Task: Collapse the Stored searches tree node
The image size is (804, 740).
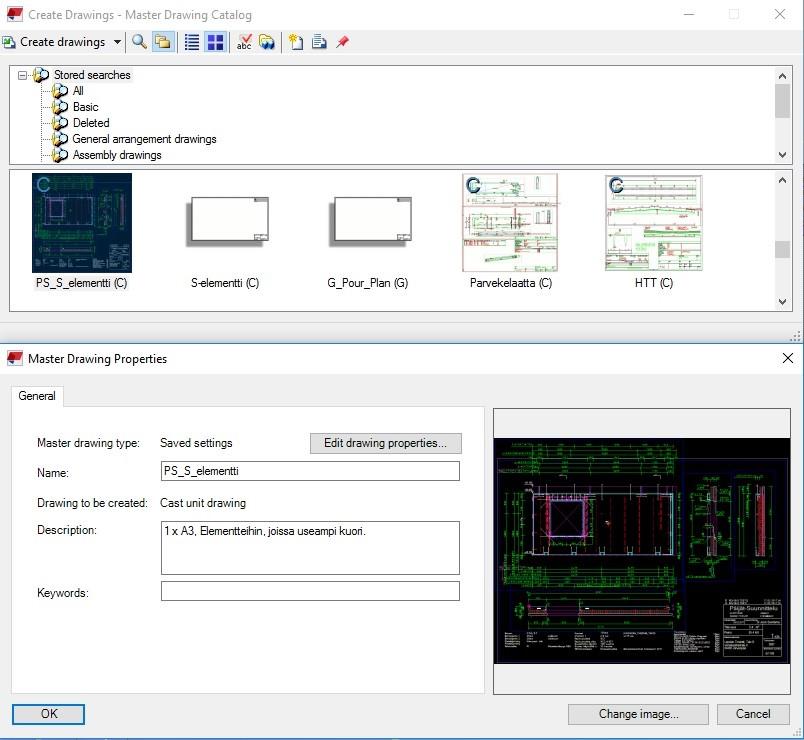Action: click(x=22, y=75)
